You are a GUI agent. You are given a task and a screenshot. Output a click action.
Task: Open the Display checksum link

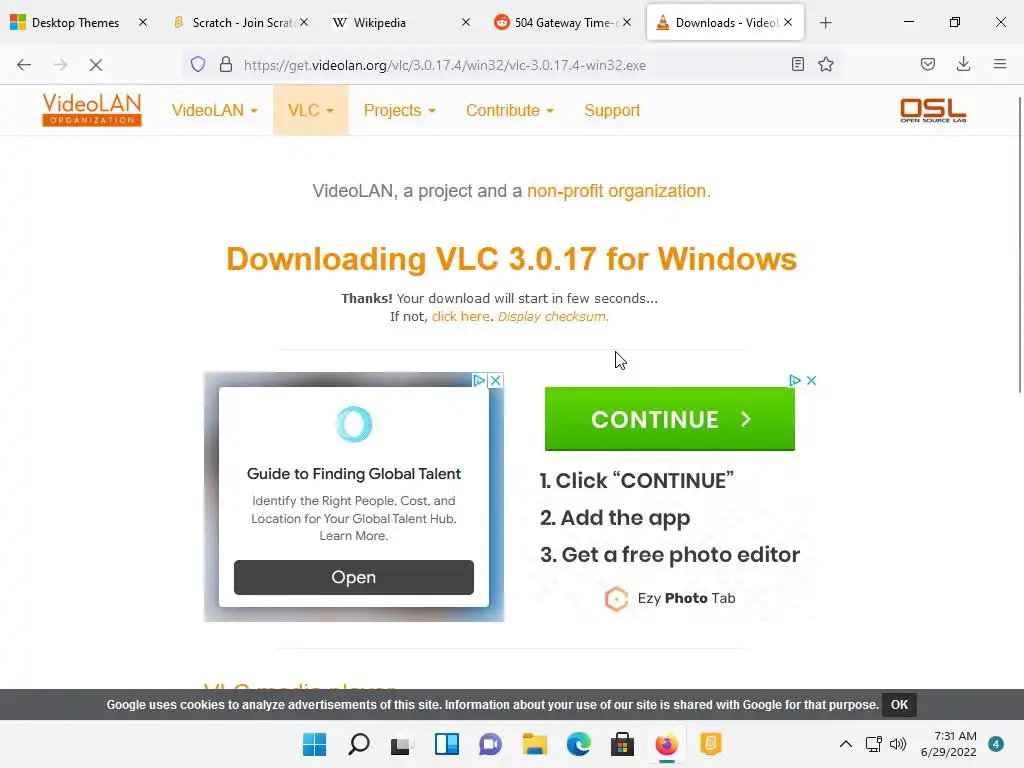(553, 316)
